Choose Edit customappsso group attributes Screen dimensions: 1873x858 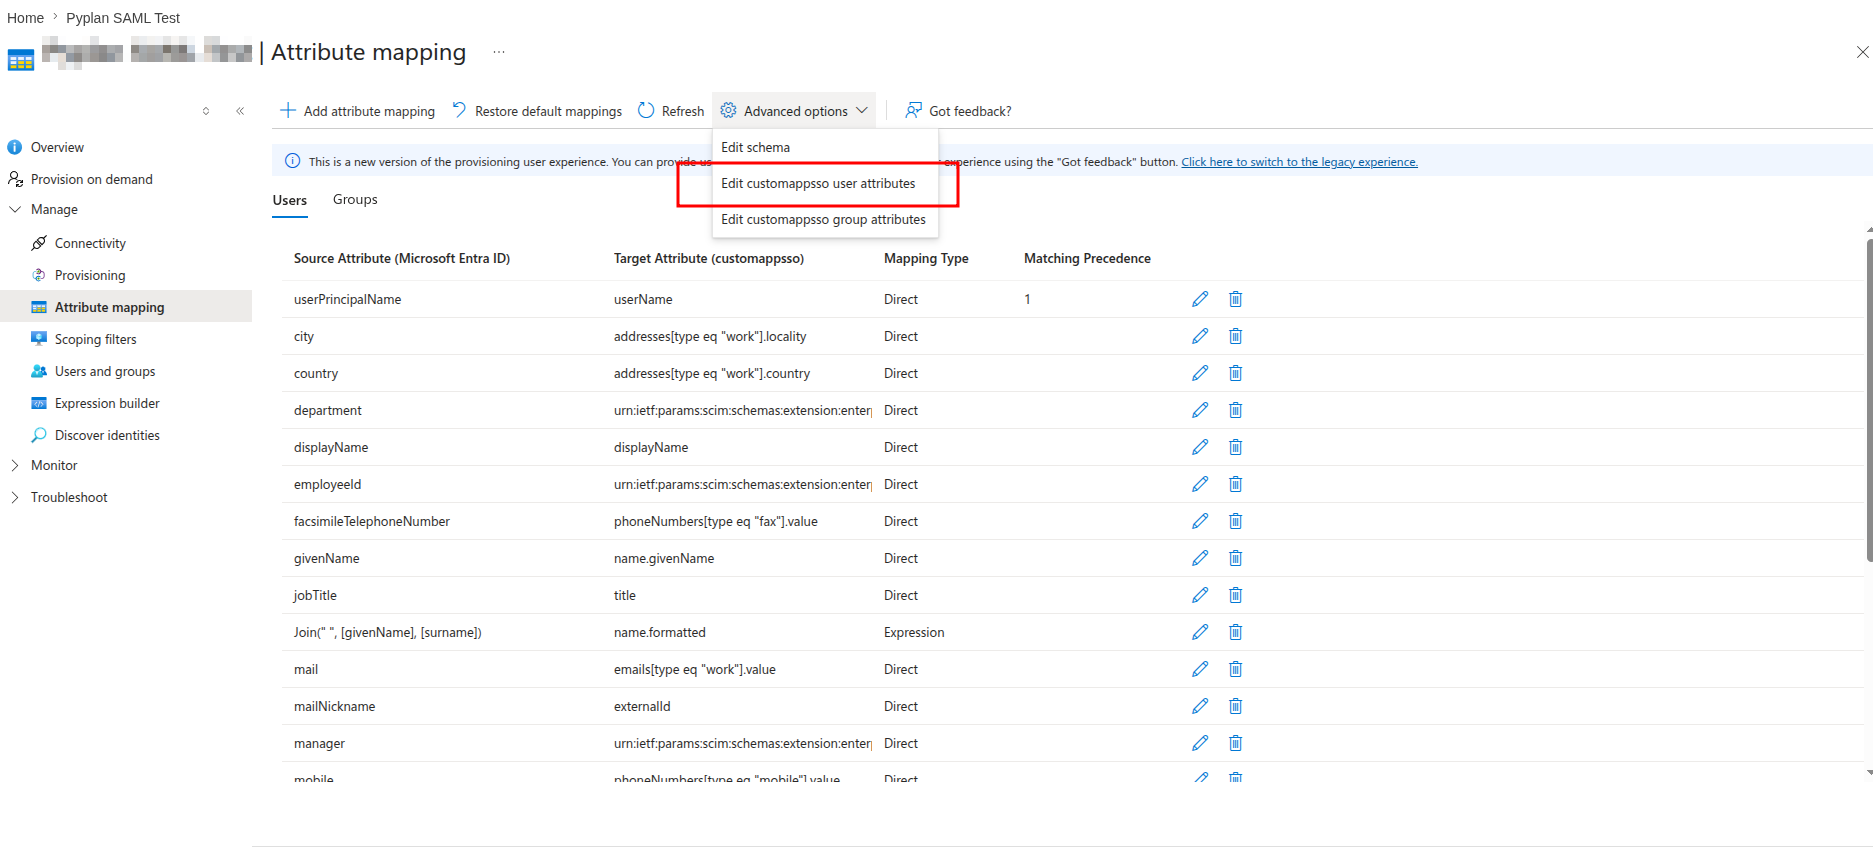click(x=825, y=219)
